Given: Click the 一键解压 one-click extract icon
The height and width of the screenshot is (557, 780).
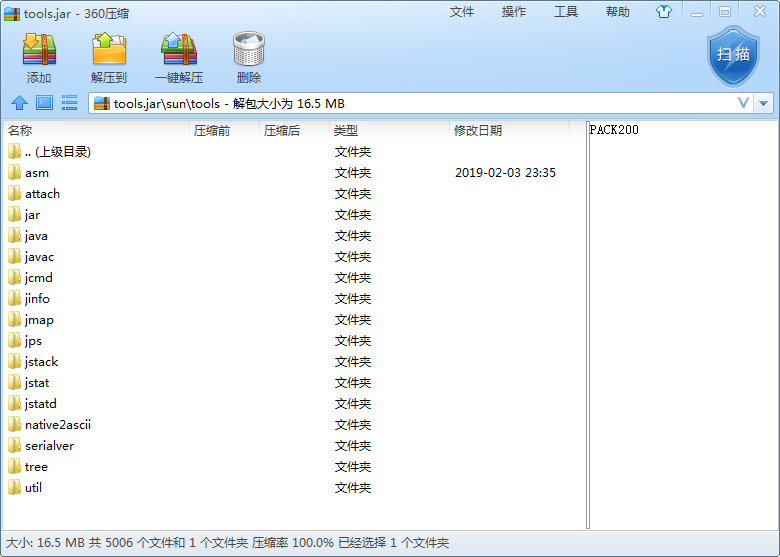Looking at the screenshot, I should pyautogui.click(x=179, y=57).
